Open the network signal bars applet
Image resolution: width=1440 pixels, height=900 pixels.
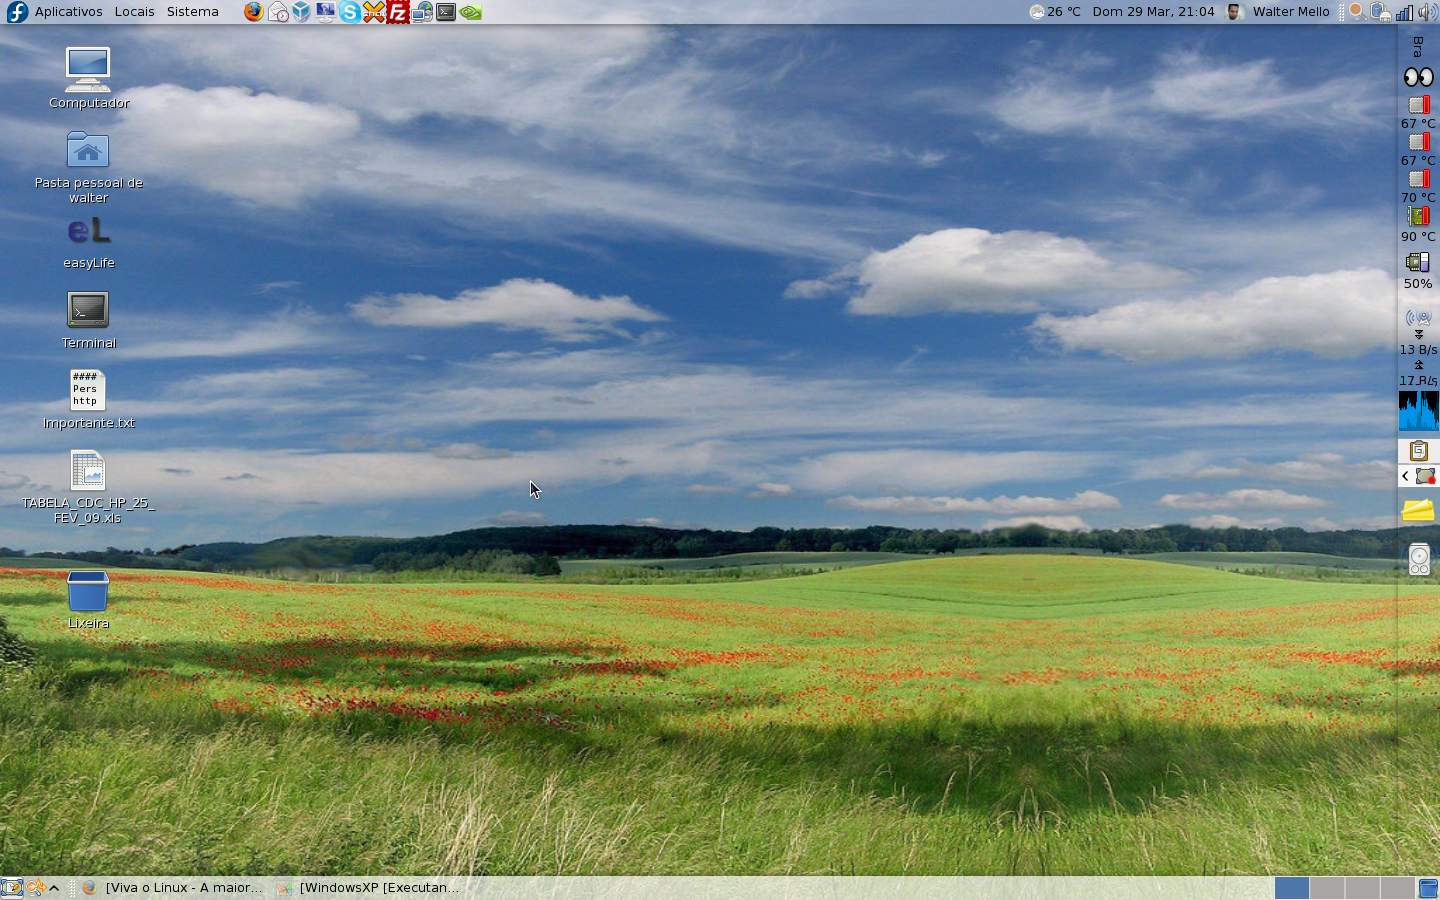point(1405,12)
